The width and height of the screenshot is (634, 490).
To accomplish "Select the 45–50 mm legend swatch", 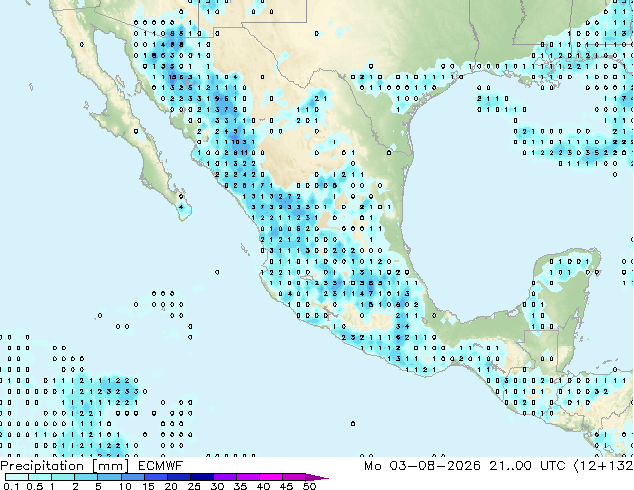I will click(294, 477).
